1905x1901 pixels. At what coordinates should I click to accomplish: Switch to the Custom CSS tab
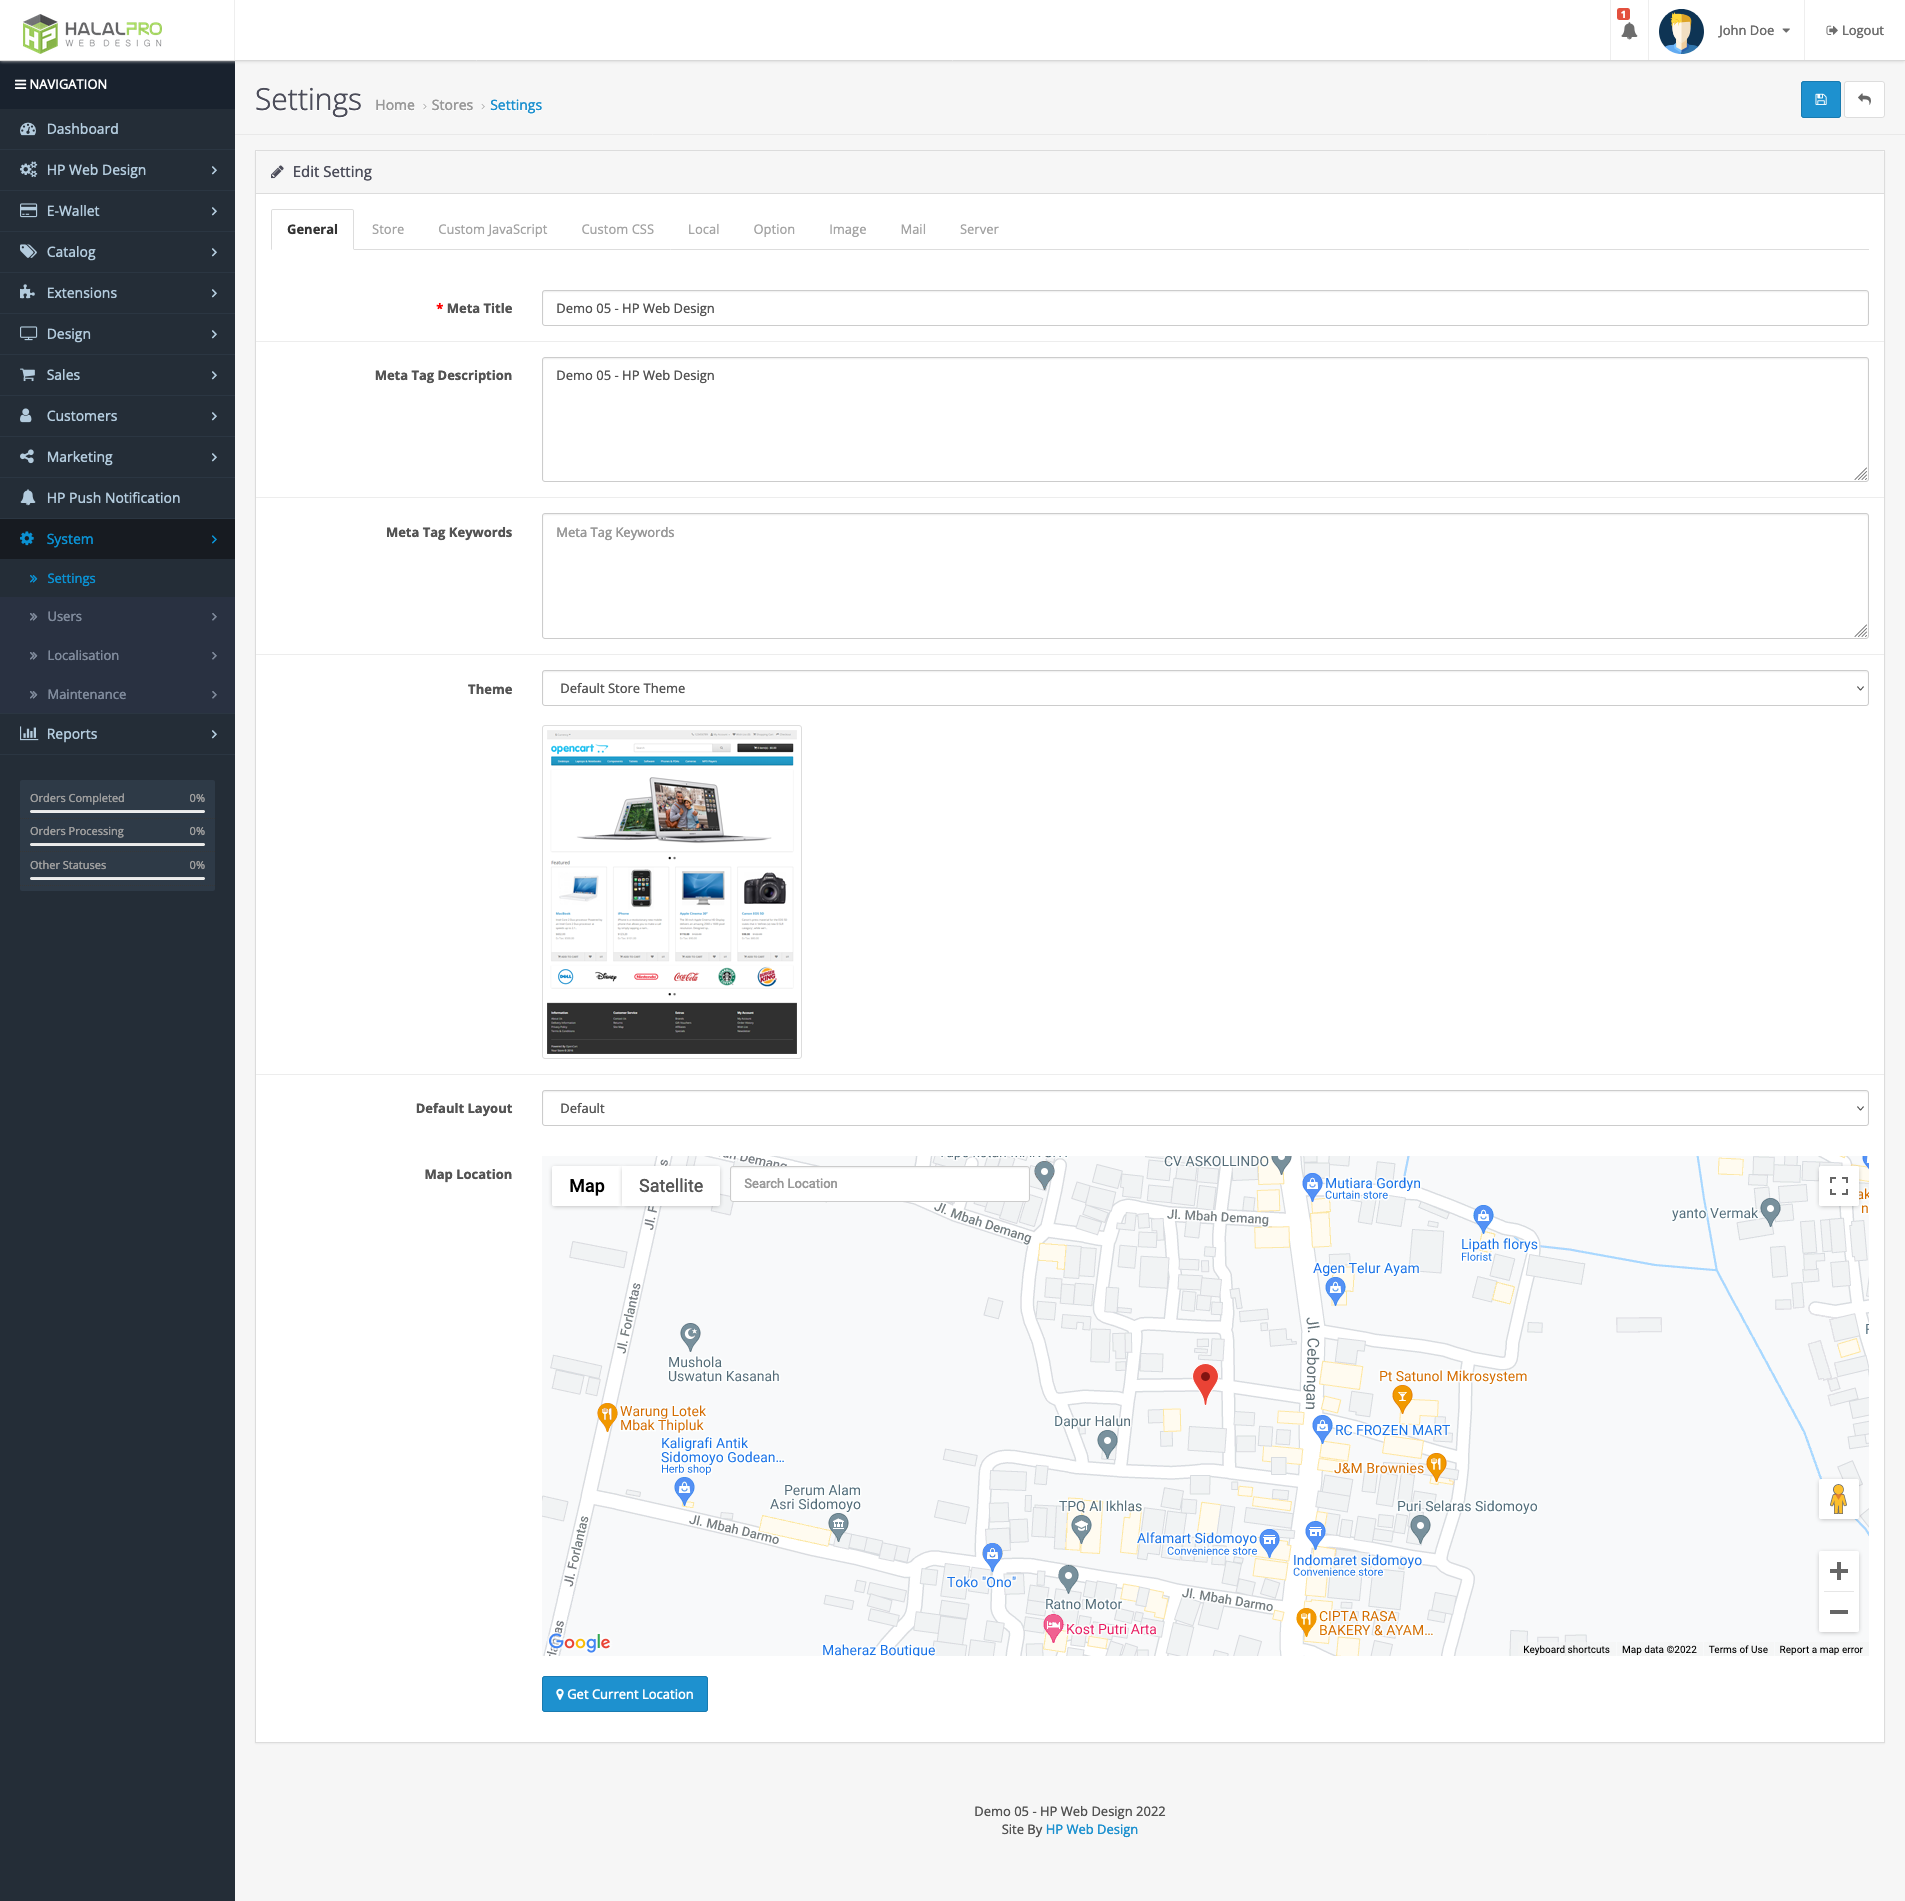(x=617, y=229)
